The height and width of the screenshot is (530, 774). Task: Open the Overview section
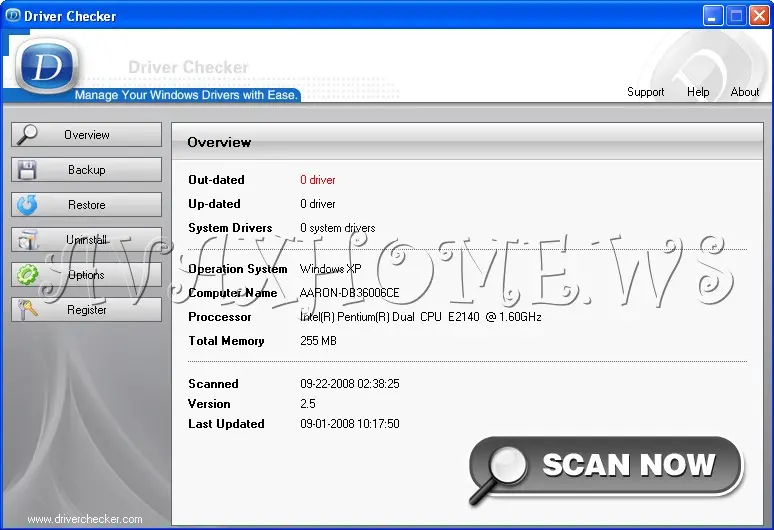[86, 135]
